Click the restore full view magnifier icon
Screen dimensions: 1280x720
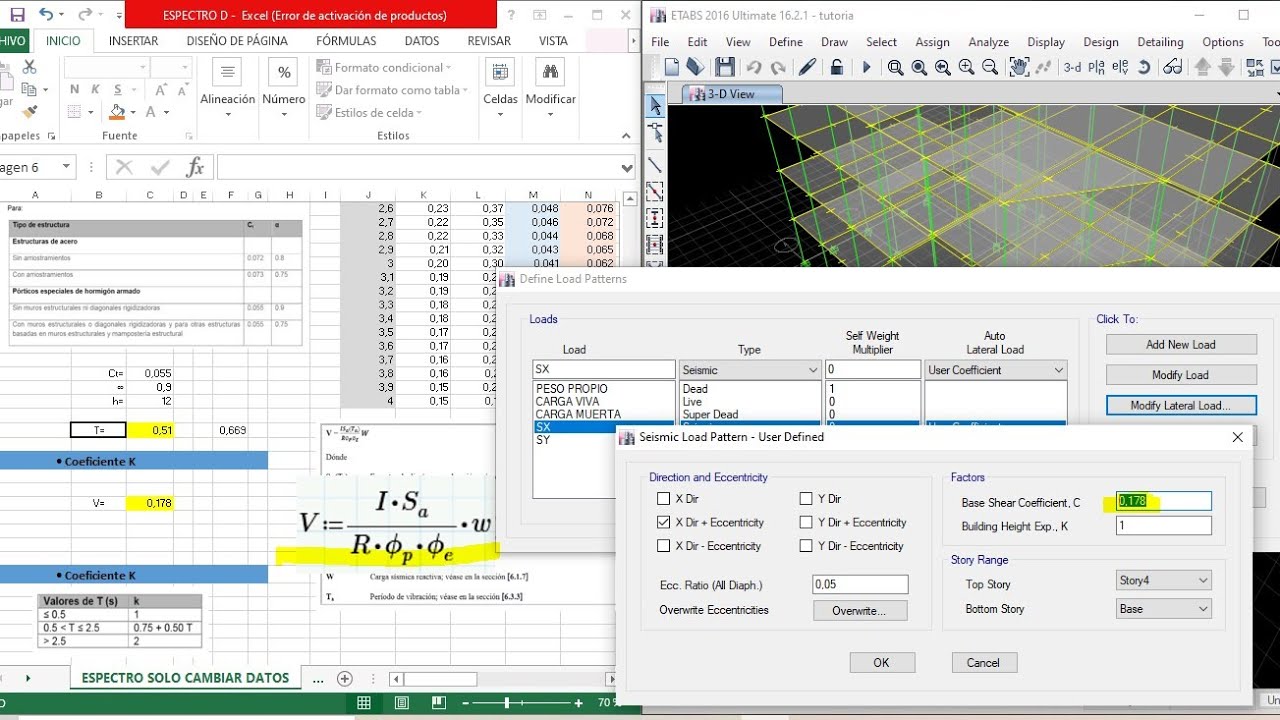919,67
